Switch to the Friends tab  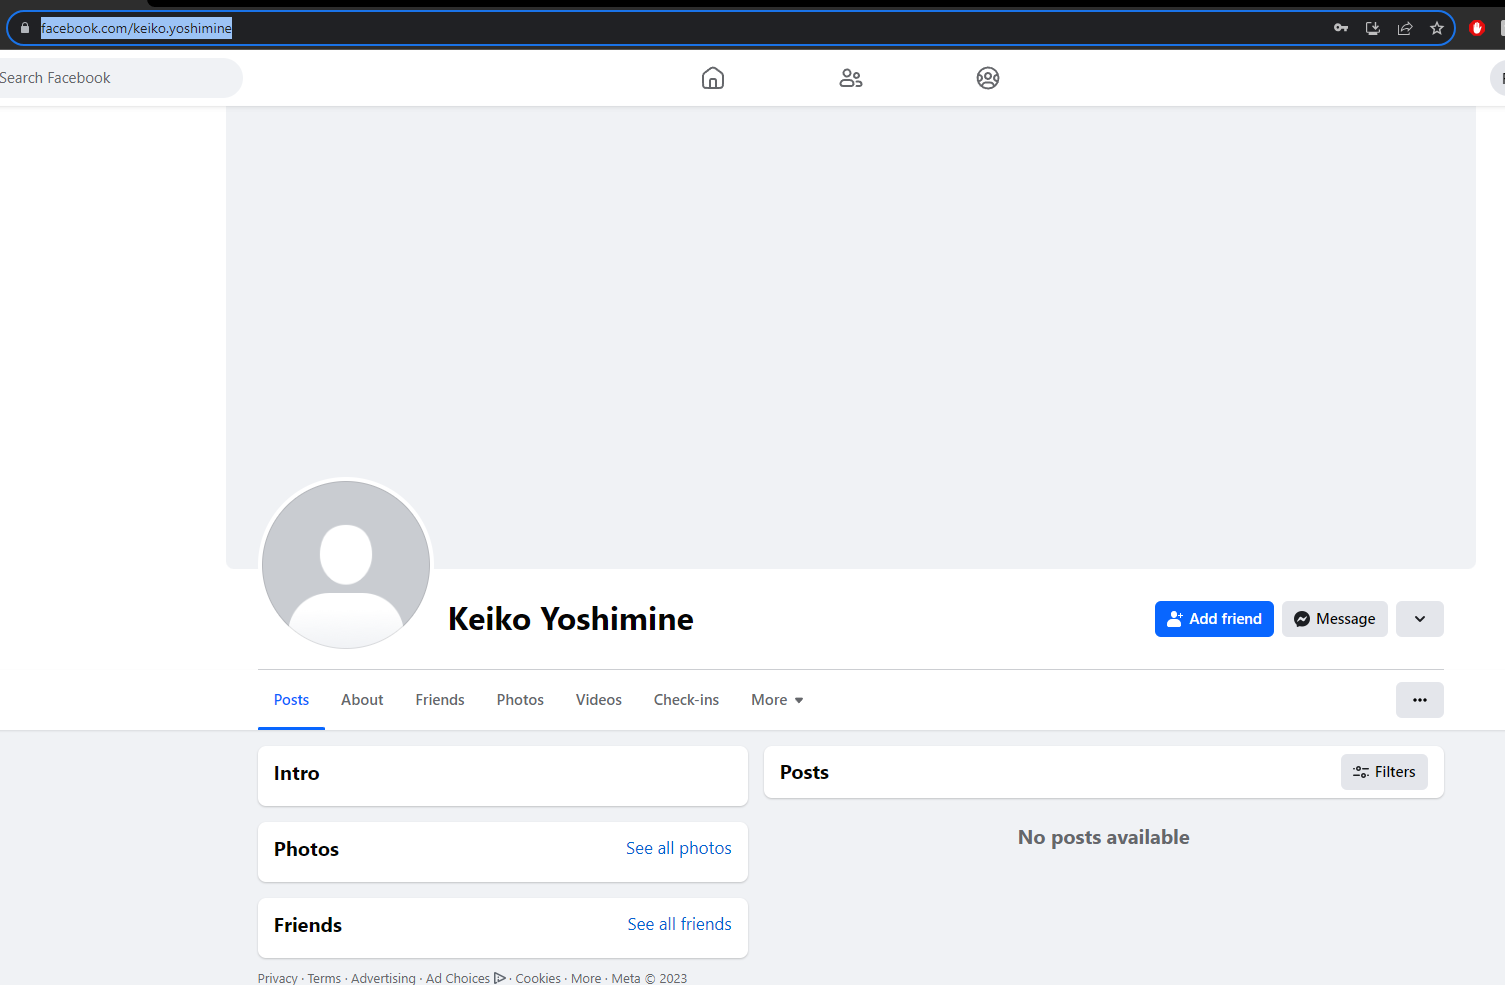pos(440,700)
